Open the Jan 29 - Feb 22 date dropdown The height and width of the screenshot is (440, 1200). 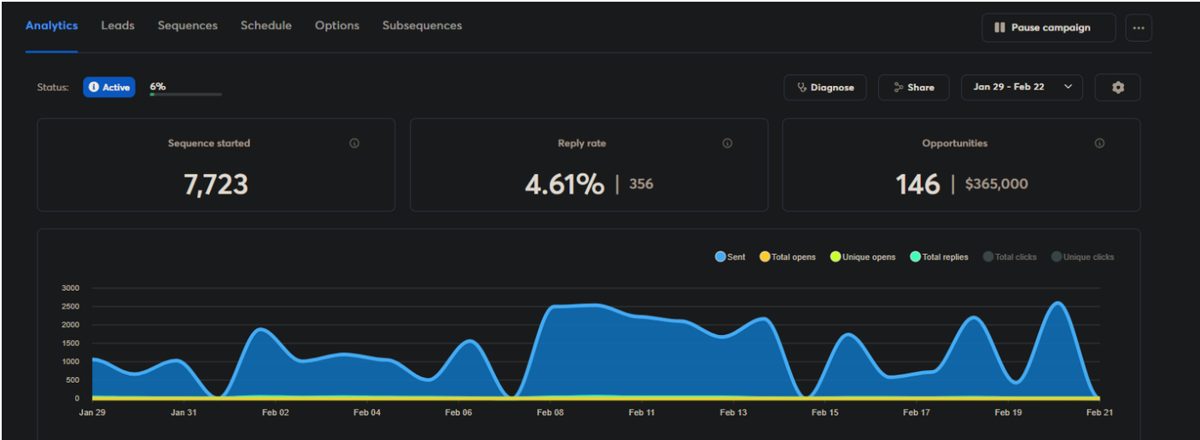coord(1022,87)
